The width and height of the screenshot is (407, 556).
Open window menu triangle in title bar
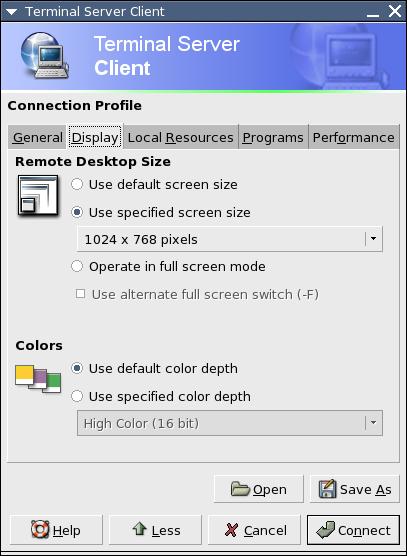(x=11, y=12)
